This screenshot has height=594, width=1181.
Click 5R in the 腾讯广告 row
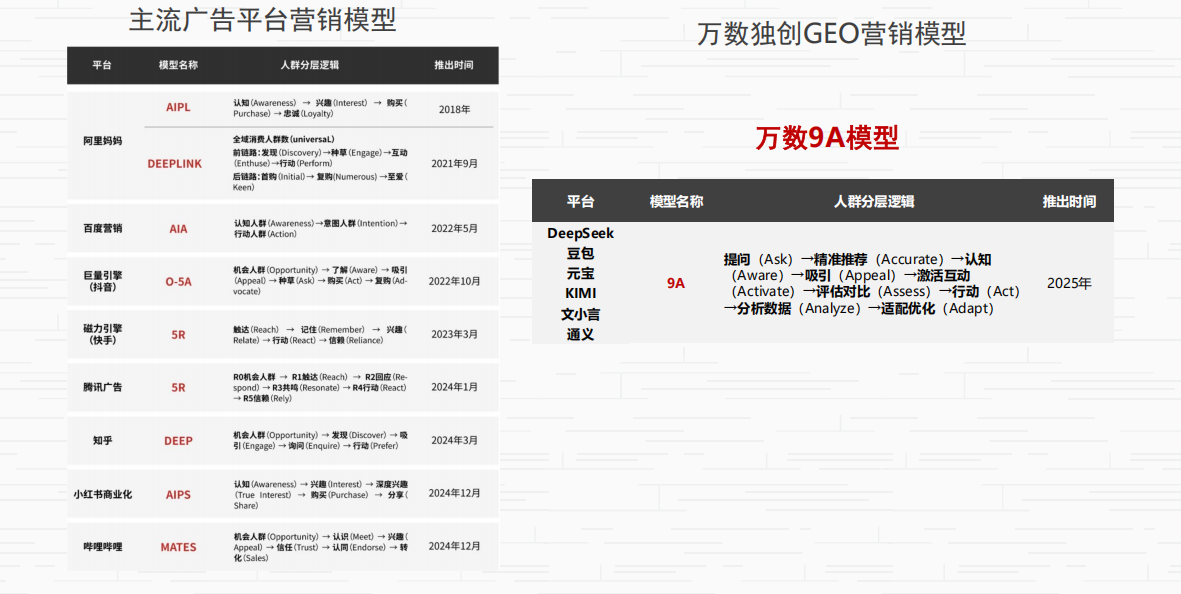pyautogui.click(x=179, y=388)
